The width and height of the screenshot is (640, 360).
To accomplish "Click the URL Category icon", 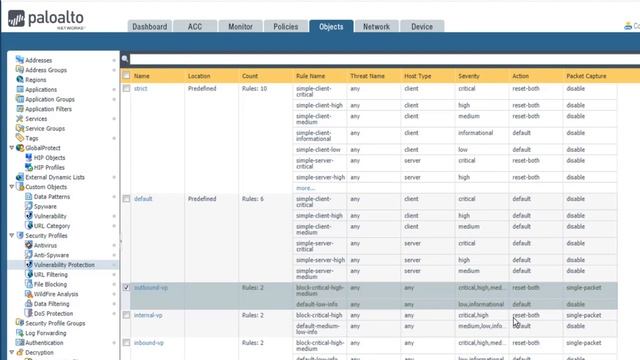I will click(29, 225).
